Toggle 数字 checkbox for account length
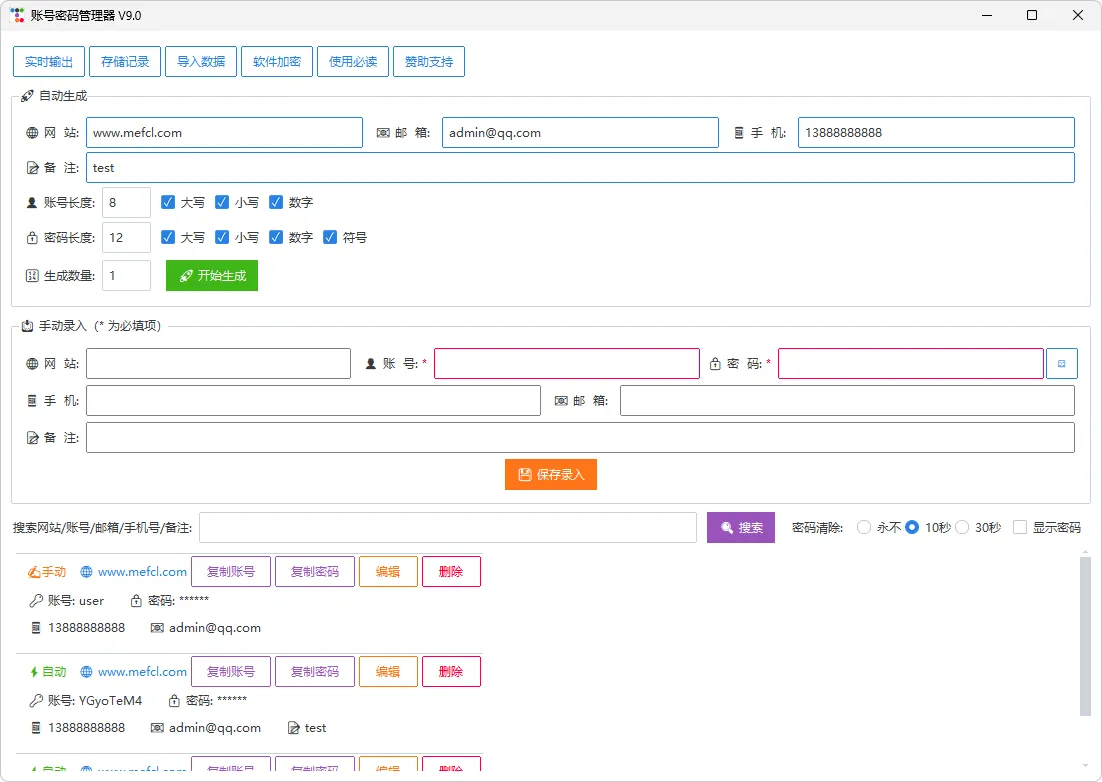 tap(276, 202)
